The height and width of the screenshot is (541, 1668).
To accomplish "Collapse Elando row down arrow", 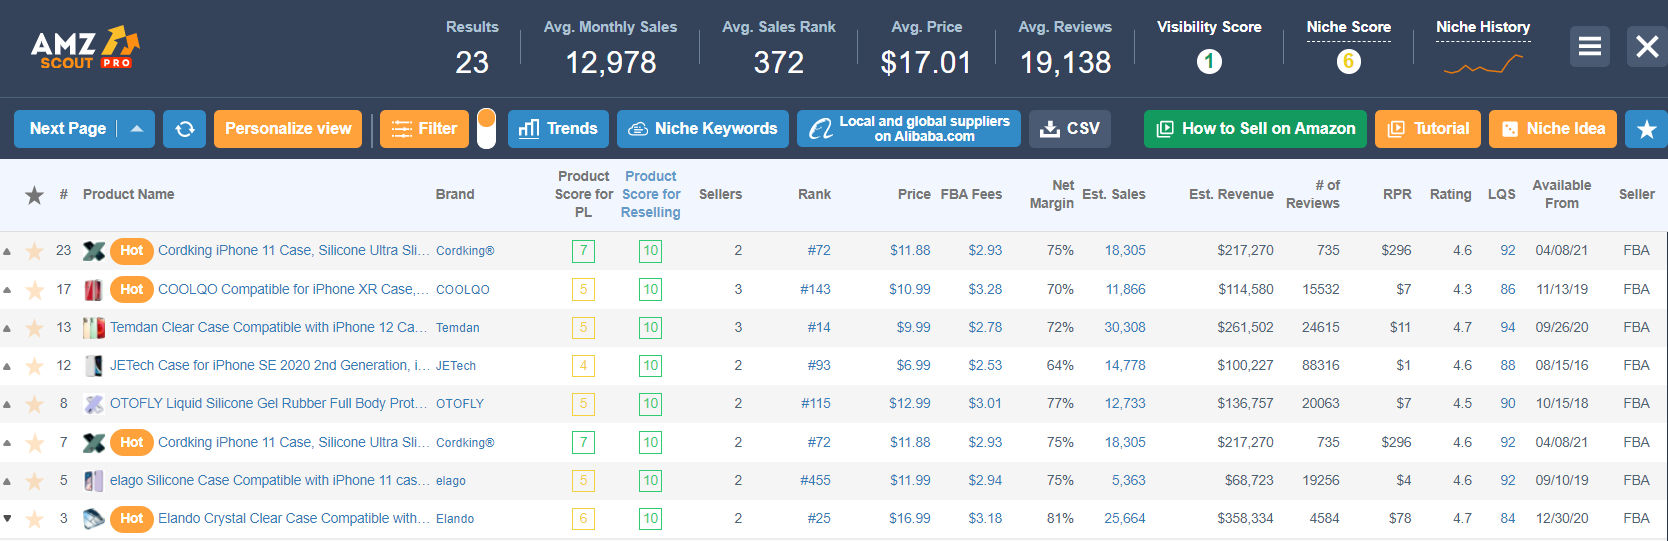I will coord(7,518).
